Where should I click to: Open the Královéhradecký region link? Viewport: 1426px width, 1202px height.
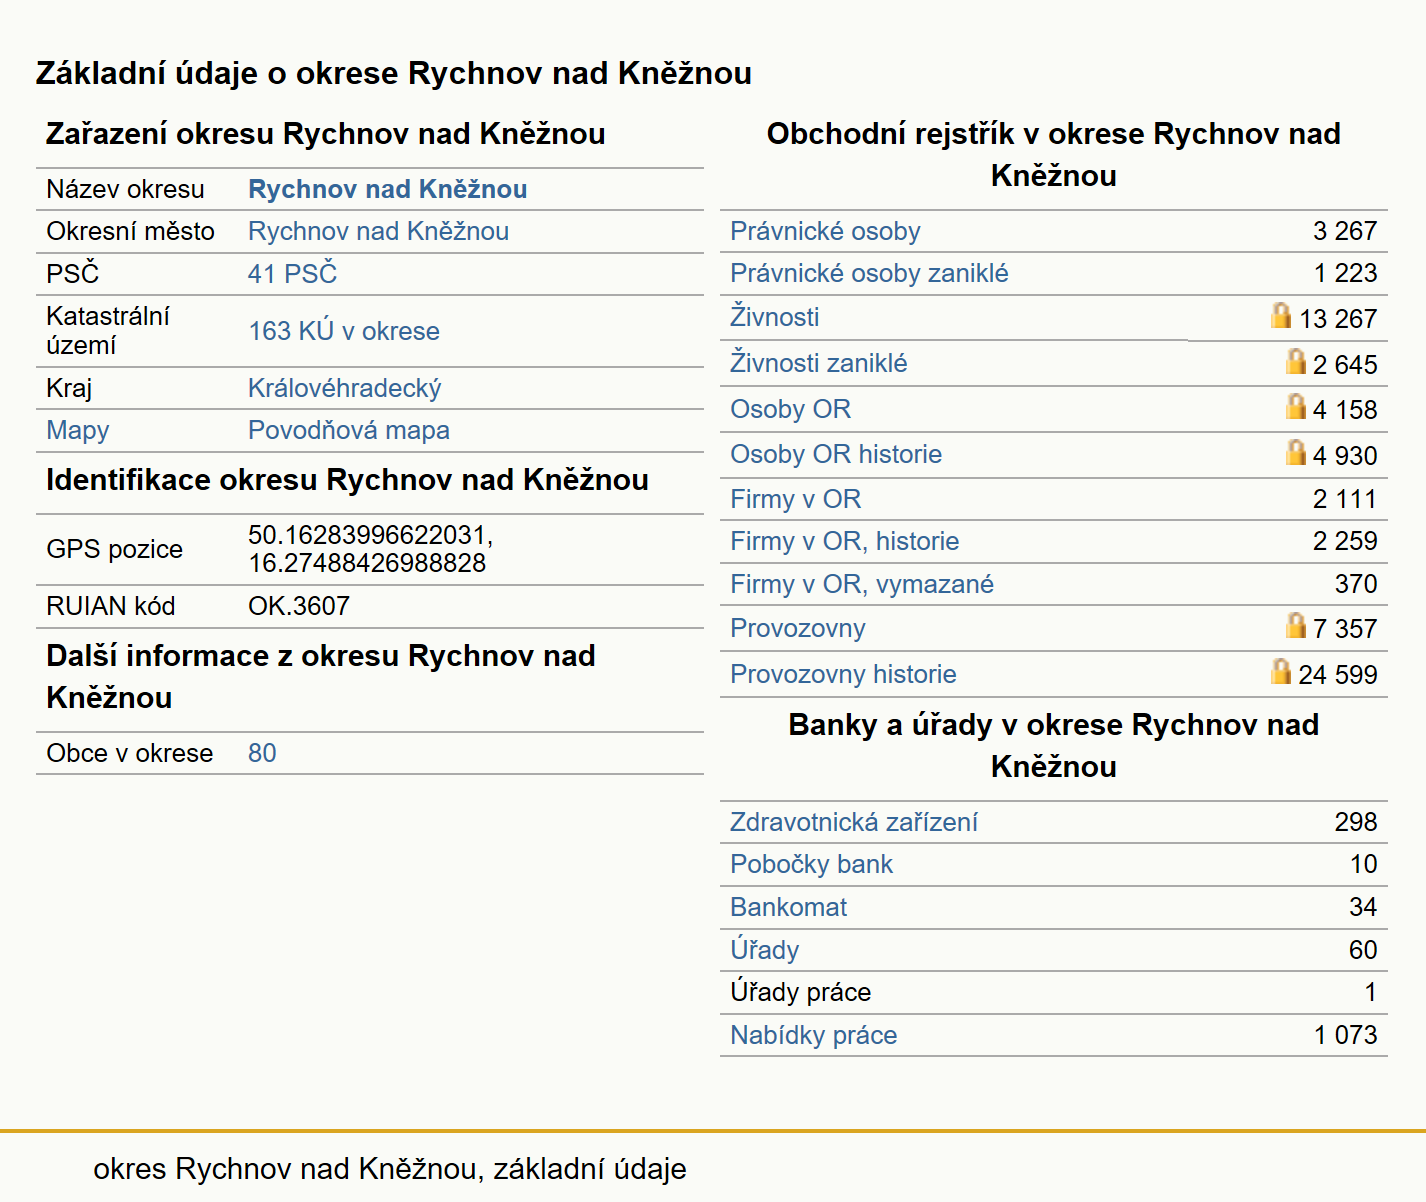point(344,388)
